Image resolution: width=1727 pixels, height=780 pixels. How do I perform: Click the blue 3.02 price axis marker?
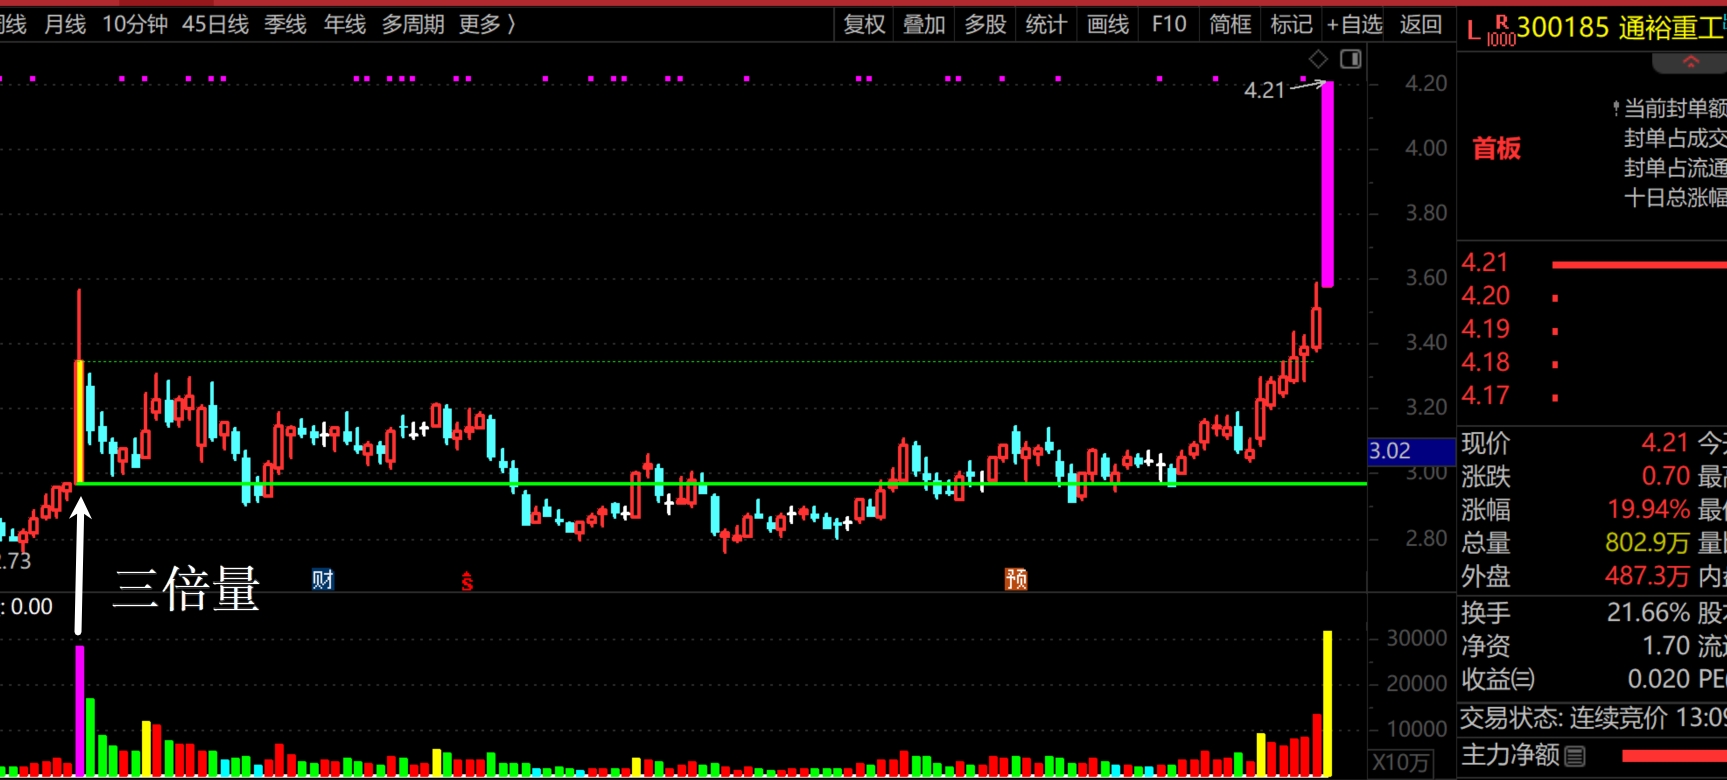pyautogui.click(x=1410, y=451)
